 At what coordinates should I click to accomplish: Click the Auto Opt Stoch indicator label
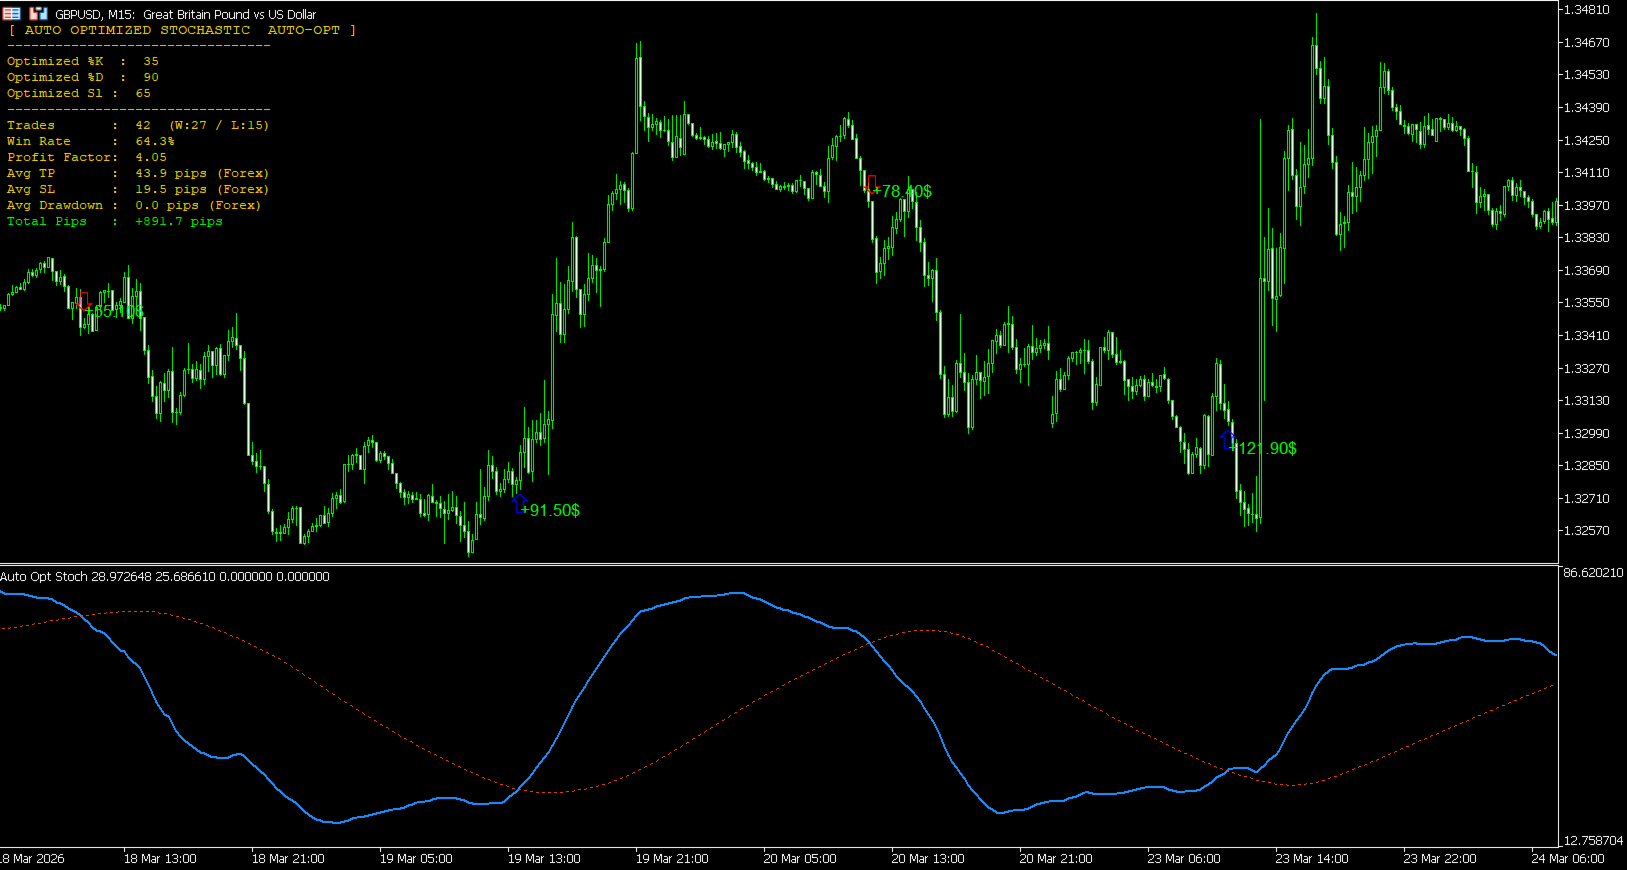(x=165, y=576)
